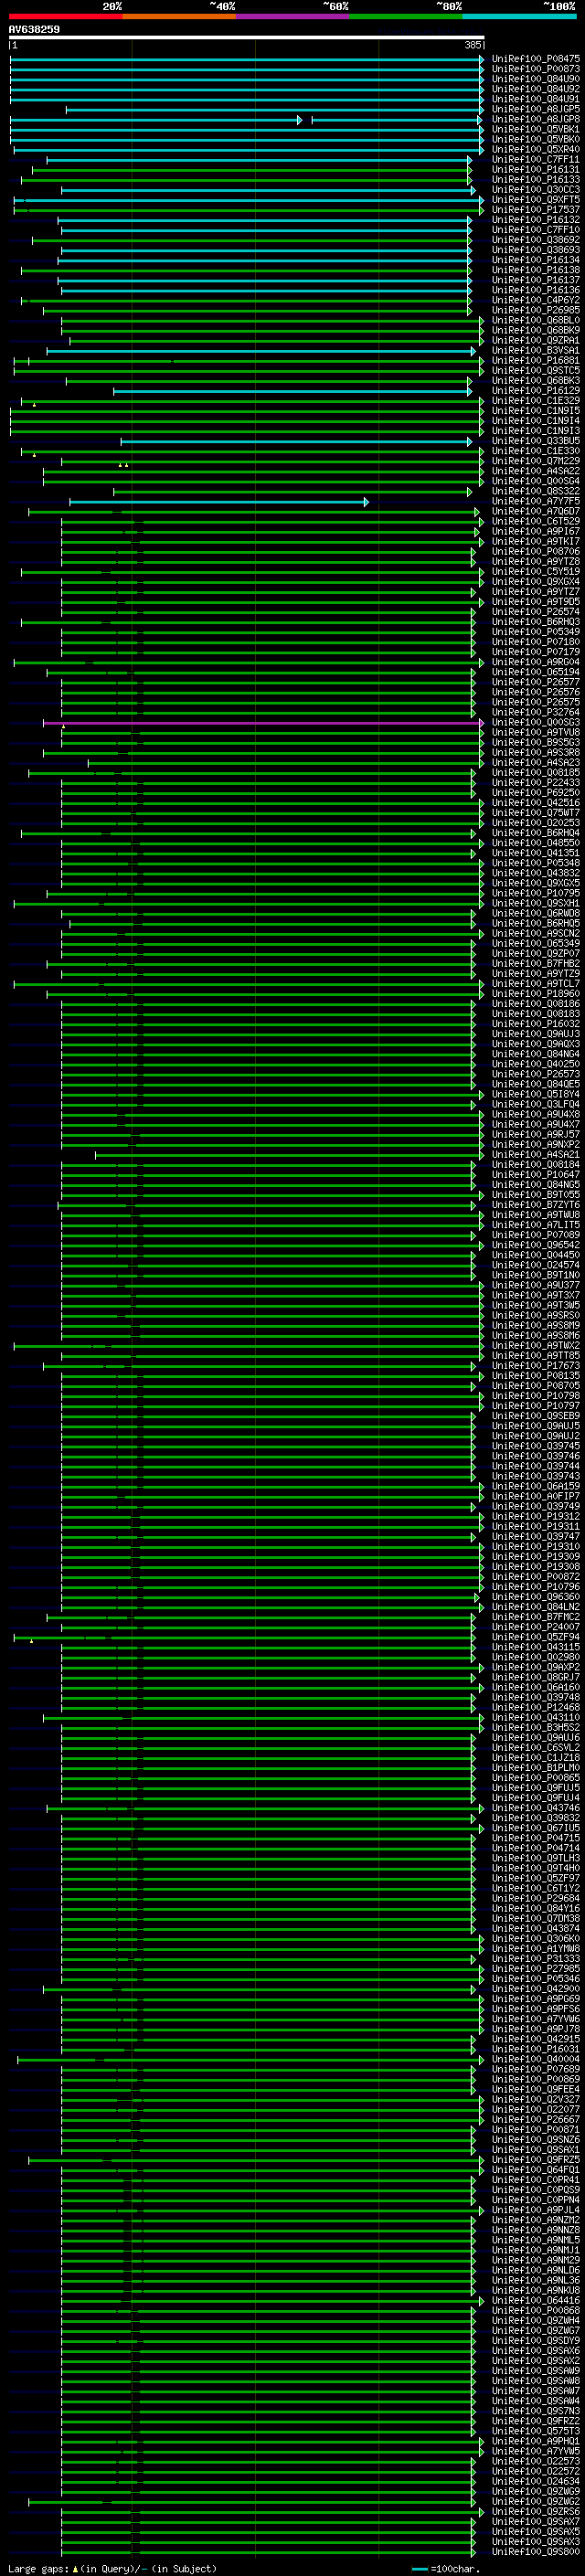Click the orange segment of the identity color scale
Viewport: 585px width, 2576px height.
click(179, 16)
